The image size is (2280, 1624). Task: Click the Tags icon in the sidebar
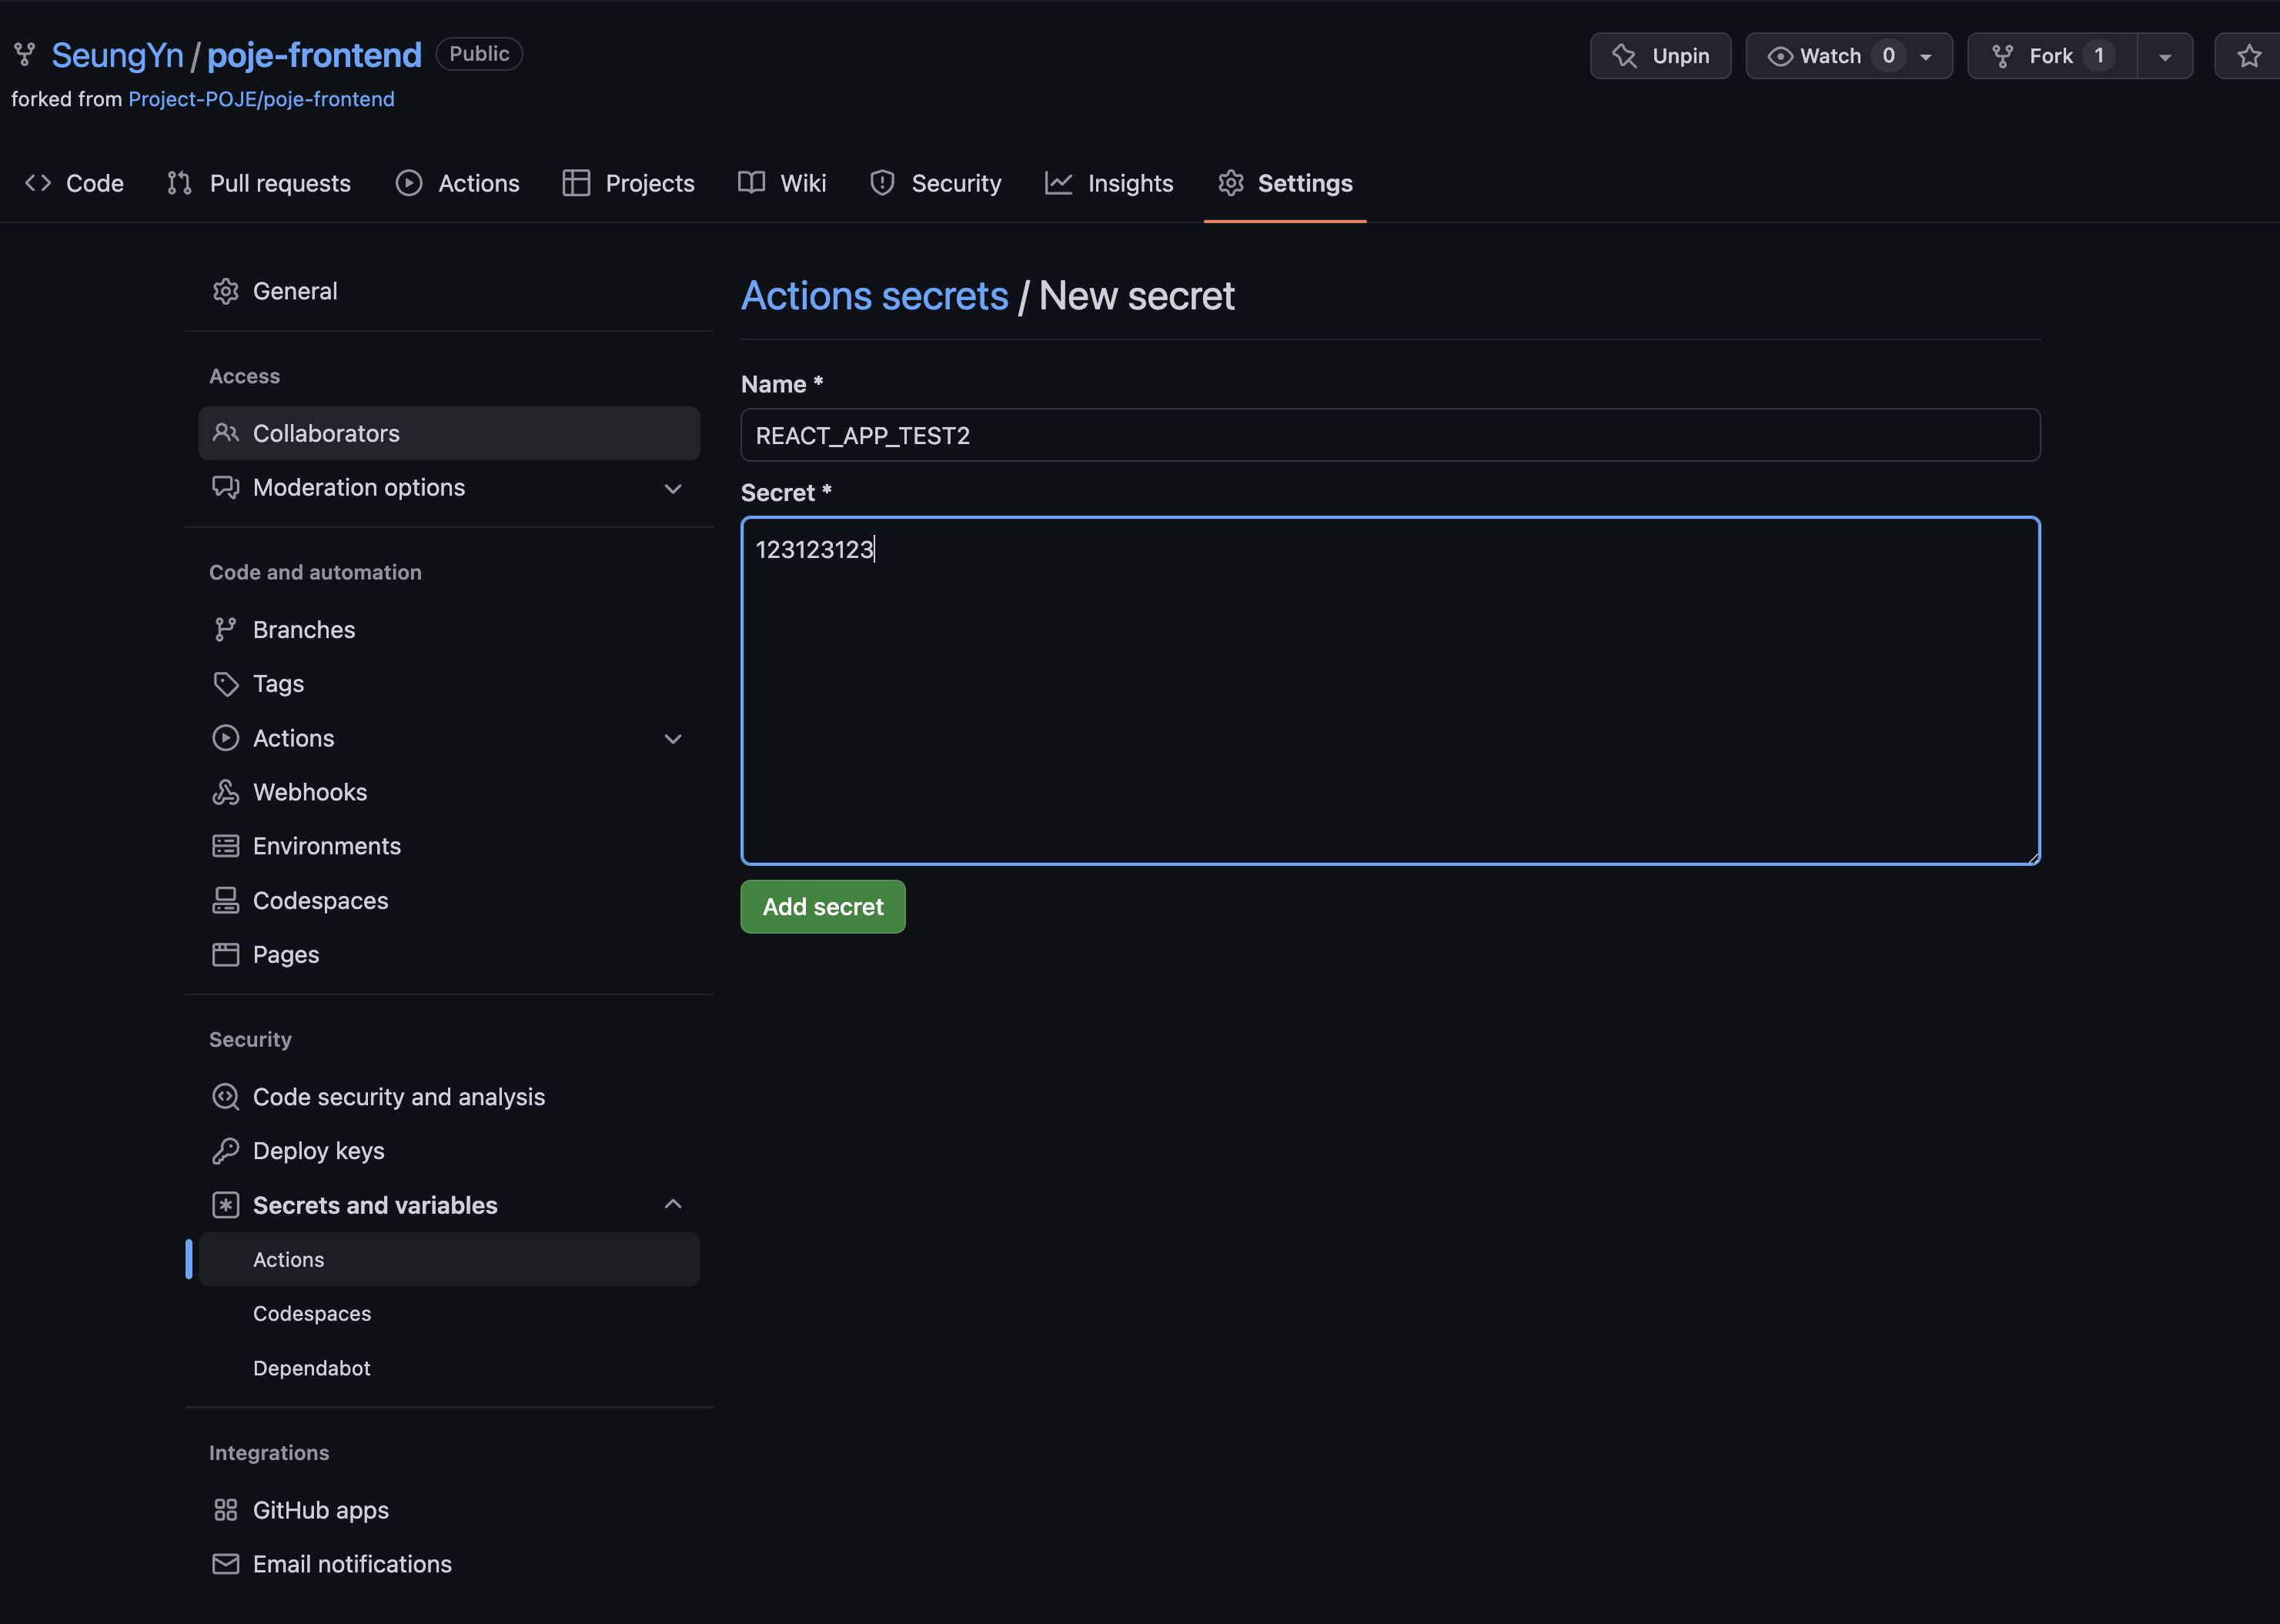click(226, 684)
